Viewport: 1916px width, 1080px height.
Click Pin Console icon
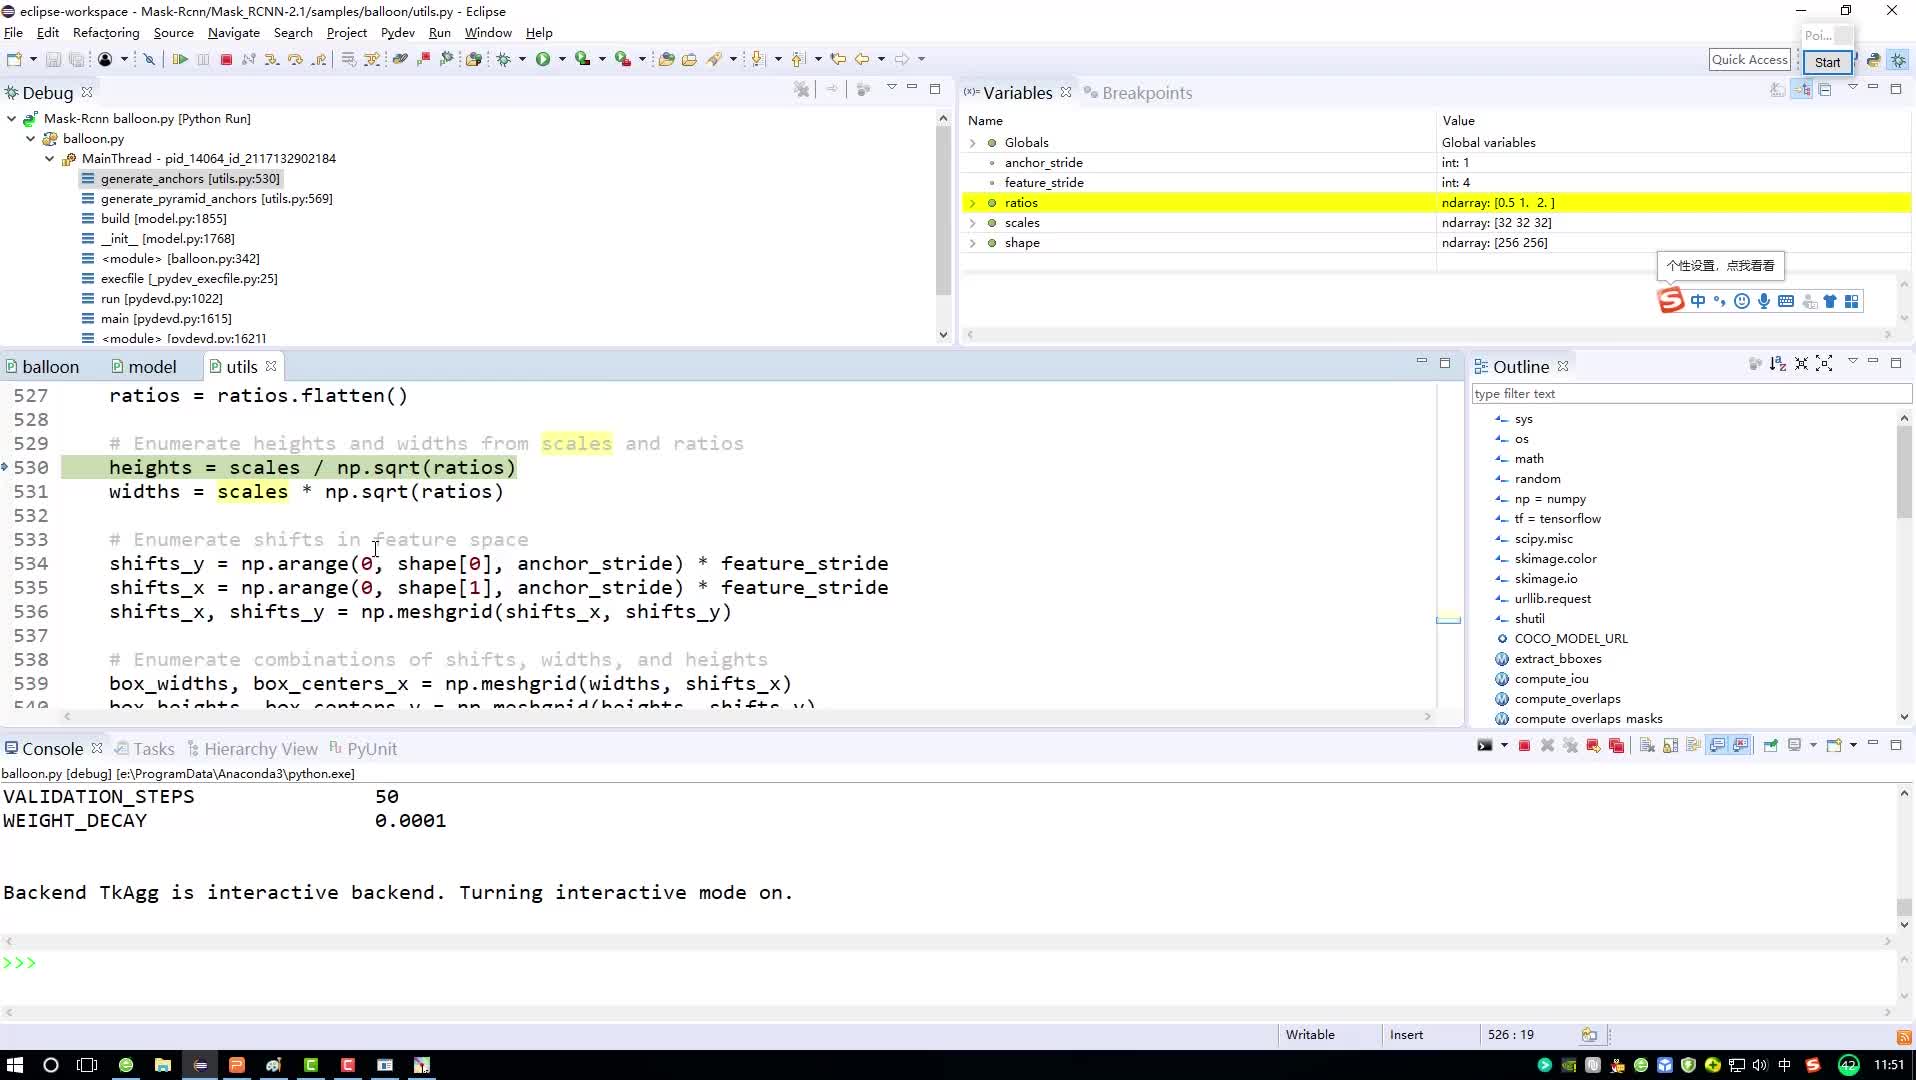[1771, 745]
